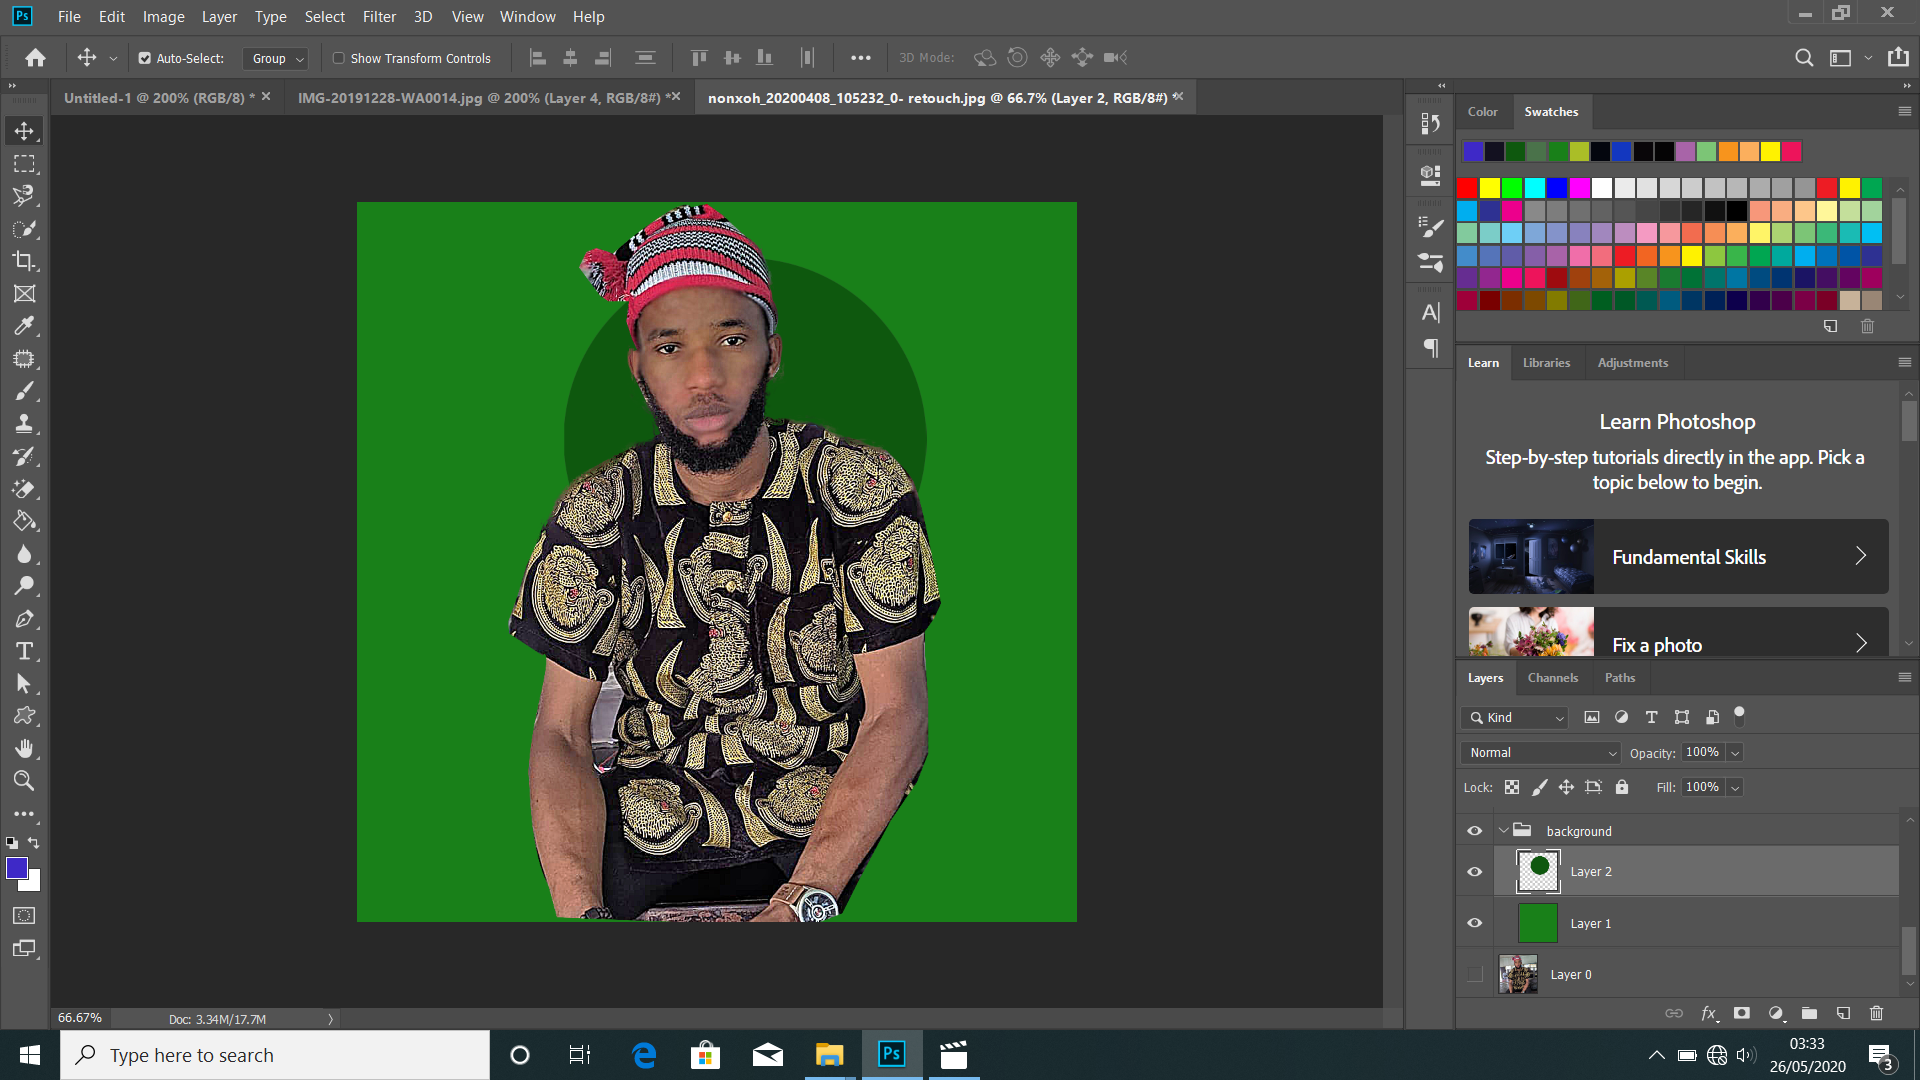
Task: Select the Move tool
Action: point(24,131)
